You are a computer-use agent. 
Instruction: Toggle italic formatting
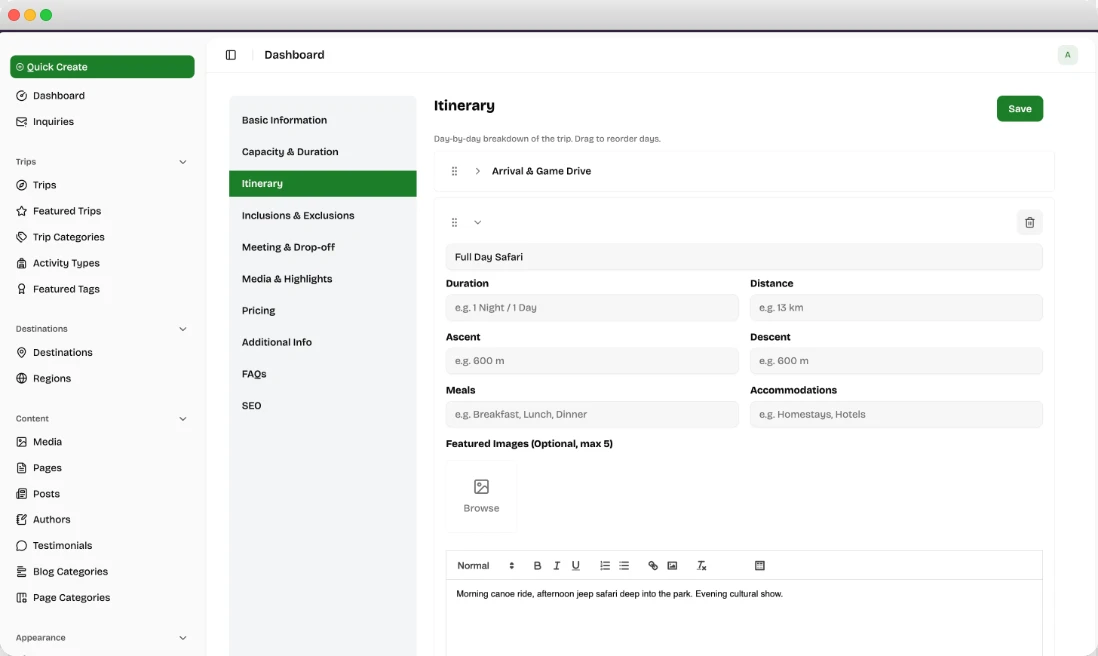click(557, 566)
